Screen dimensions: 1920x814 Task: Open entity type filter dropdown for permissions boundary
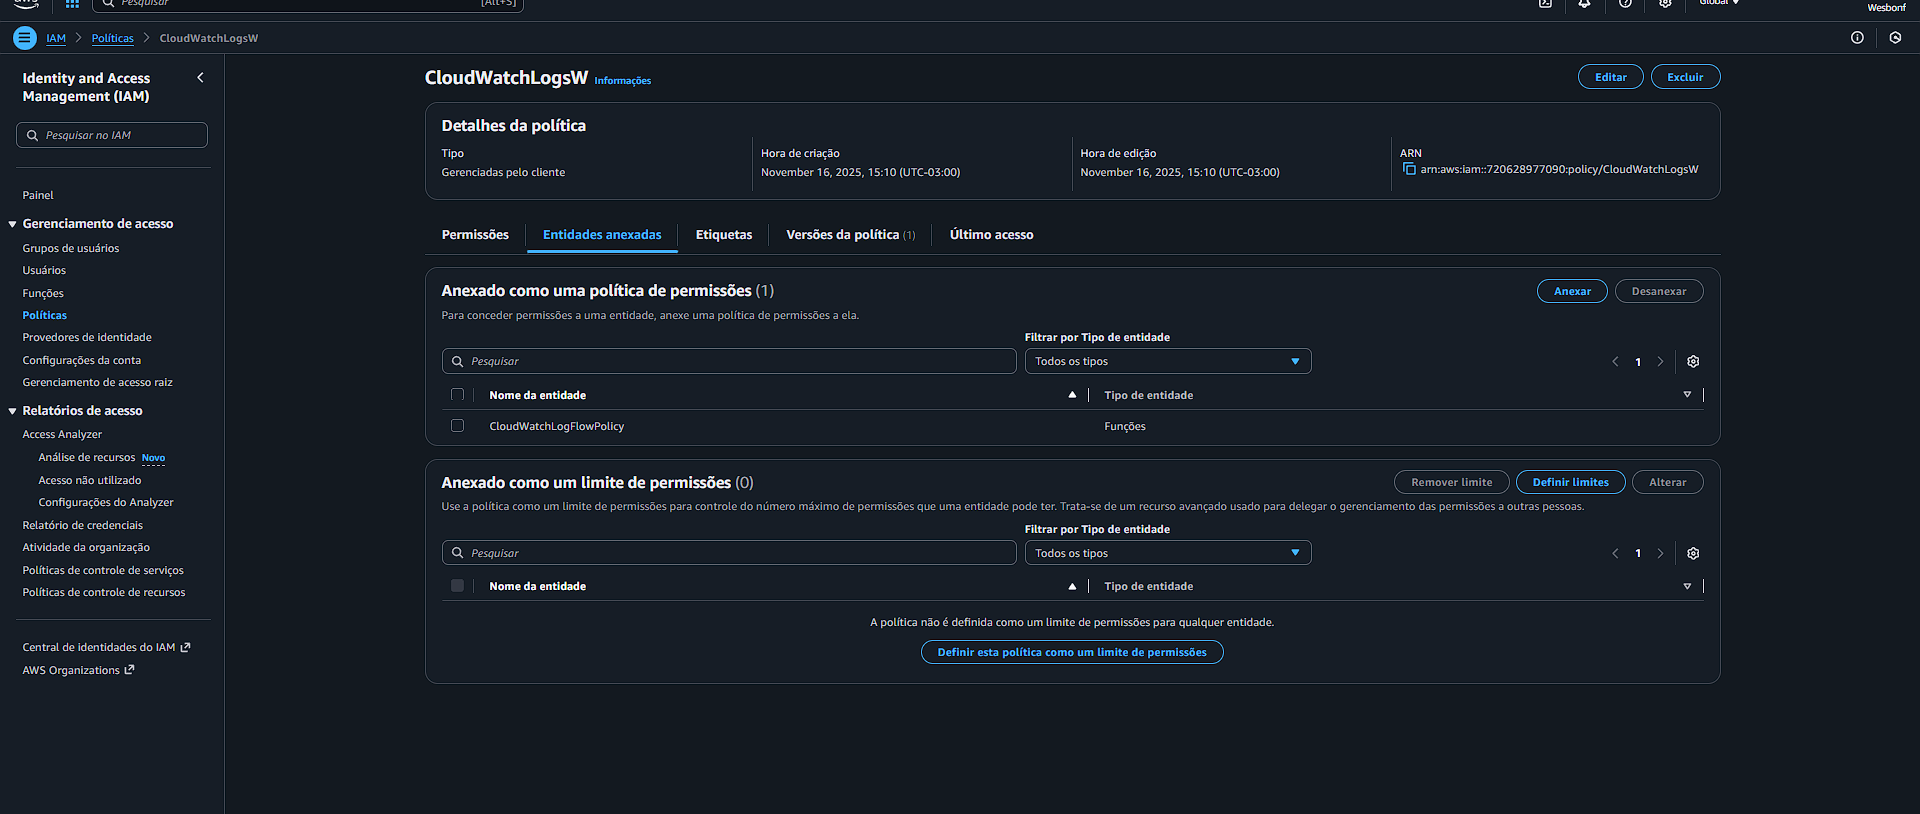pyautogui.click(x=1167, y=553)
